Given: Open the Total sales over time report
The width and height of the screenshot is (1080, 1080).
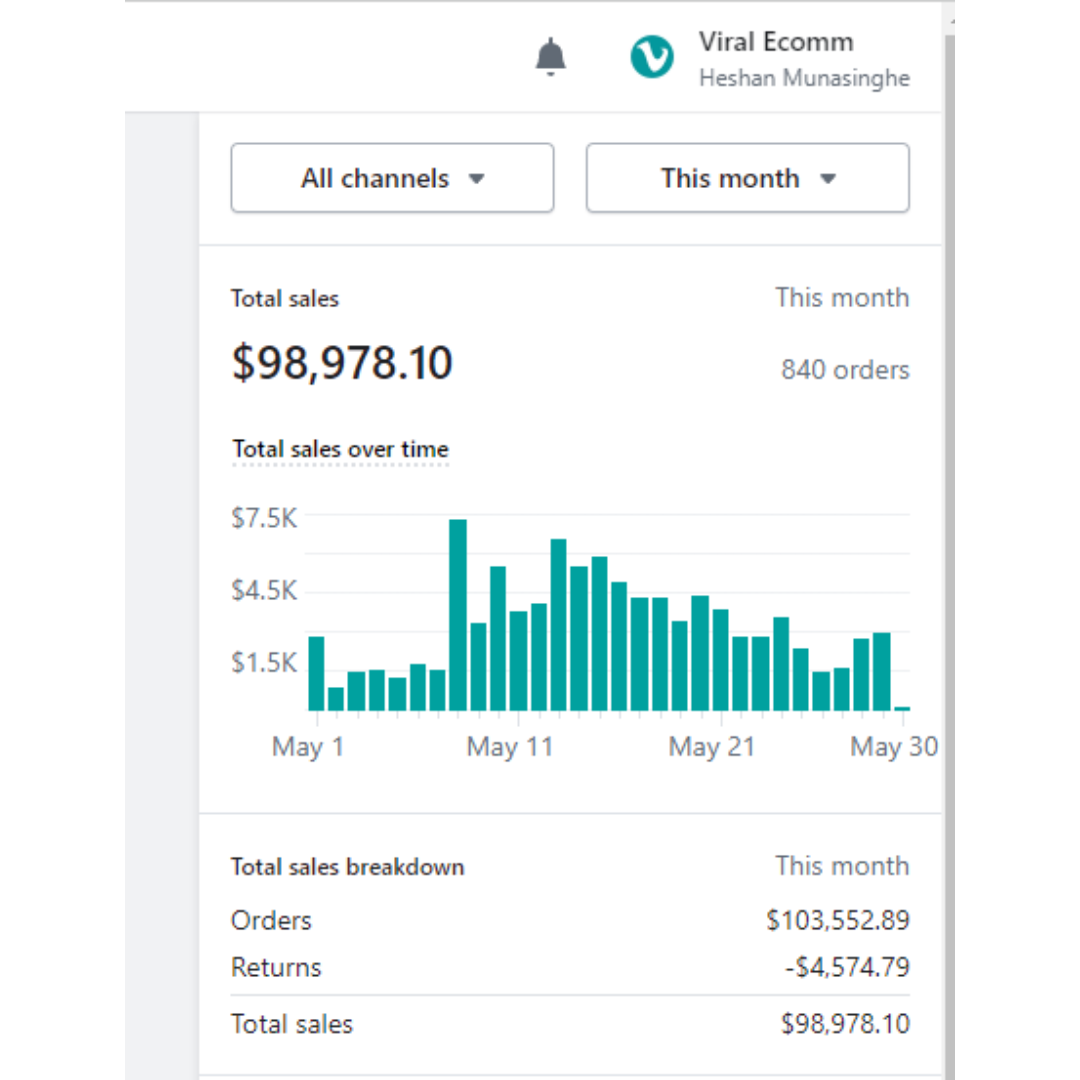Looking at the screenshot, I should click(x=340, y=450).
